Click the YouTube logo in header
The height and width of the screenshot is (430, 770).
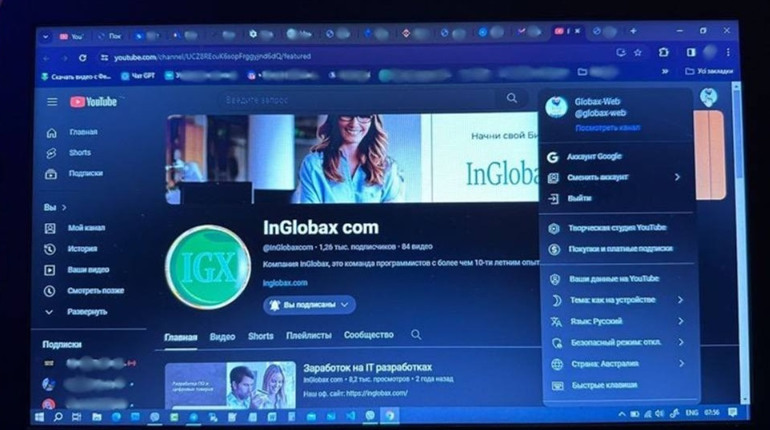[93, 102]
